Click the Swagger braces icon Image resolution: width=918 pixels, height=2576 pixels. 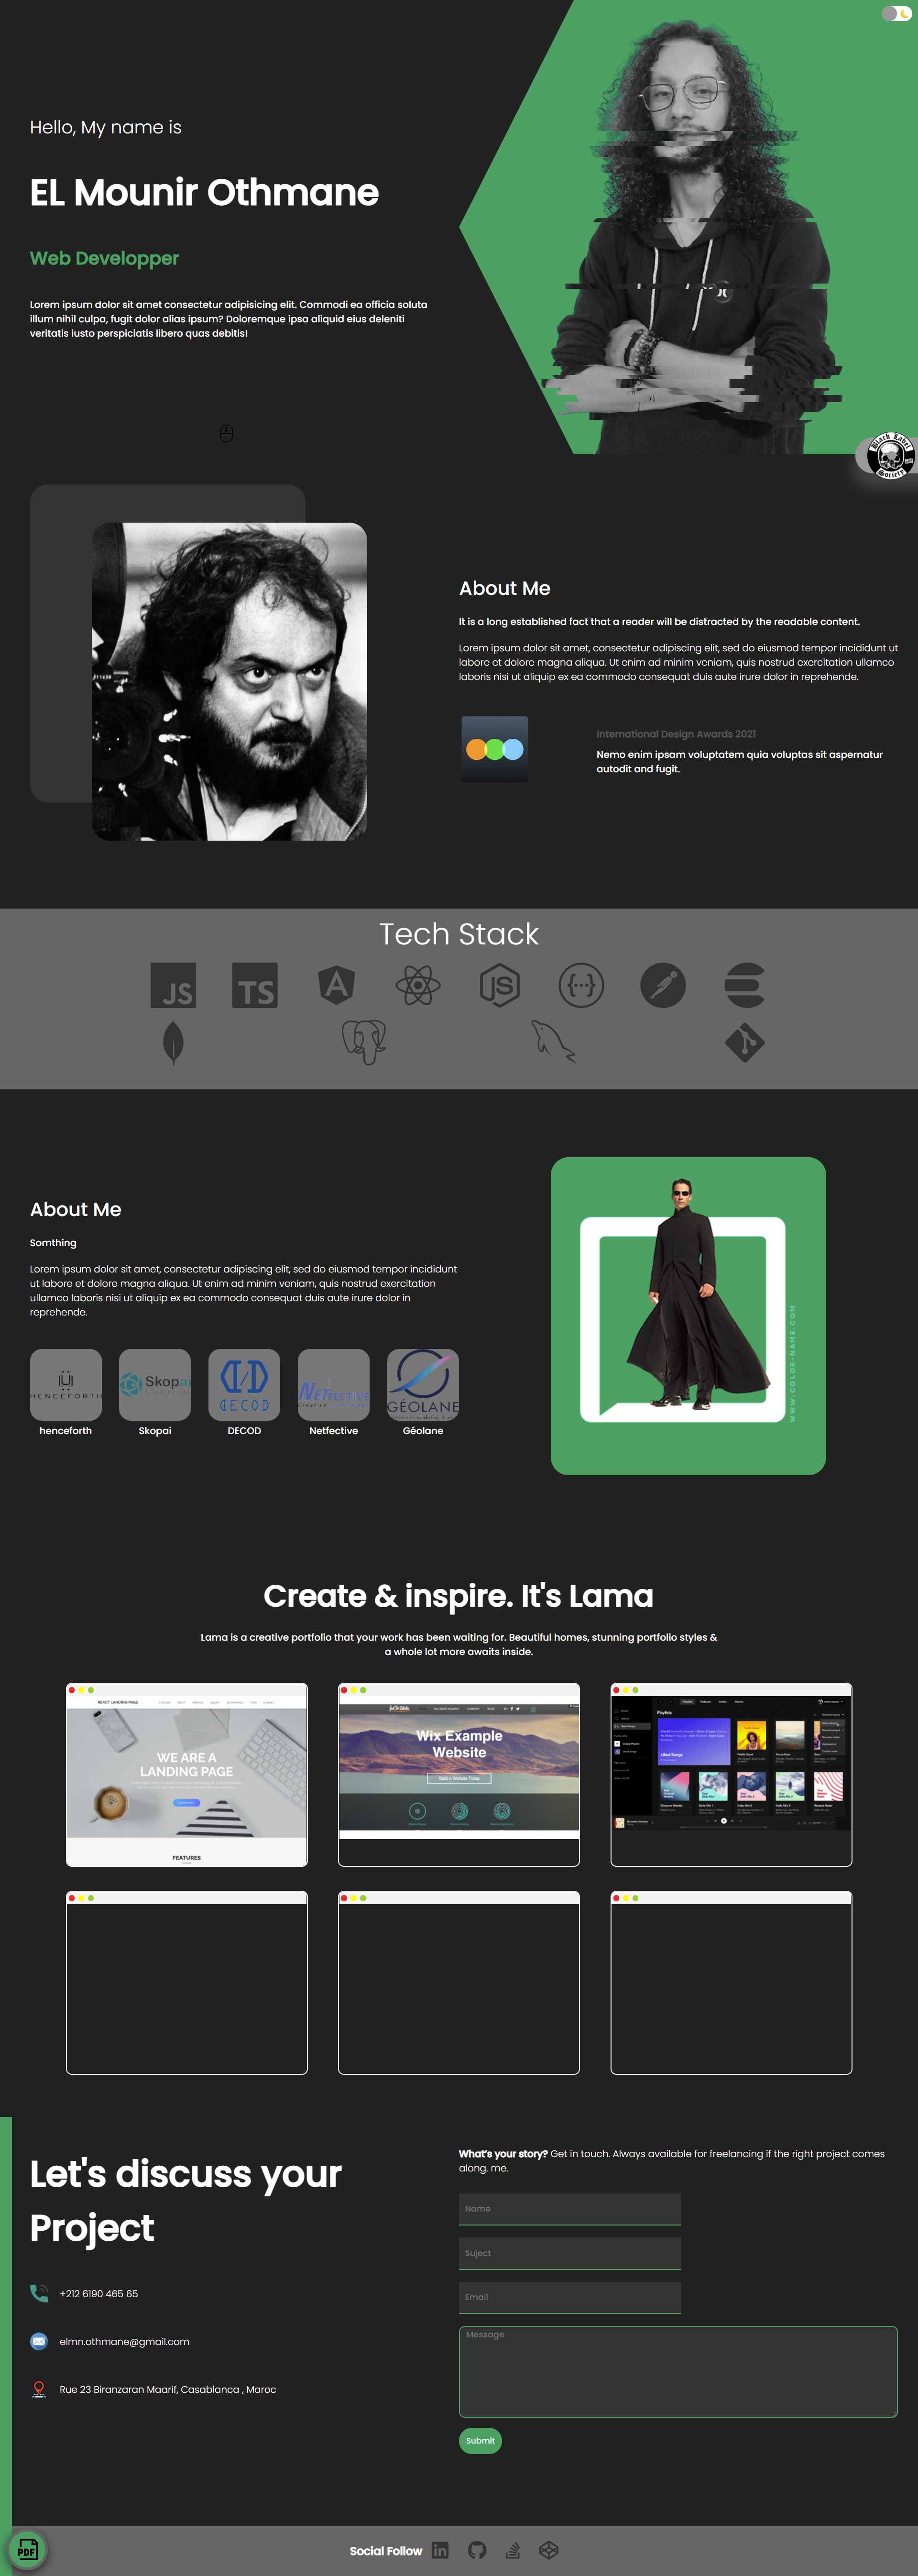pos(581,985)
